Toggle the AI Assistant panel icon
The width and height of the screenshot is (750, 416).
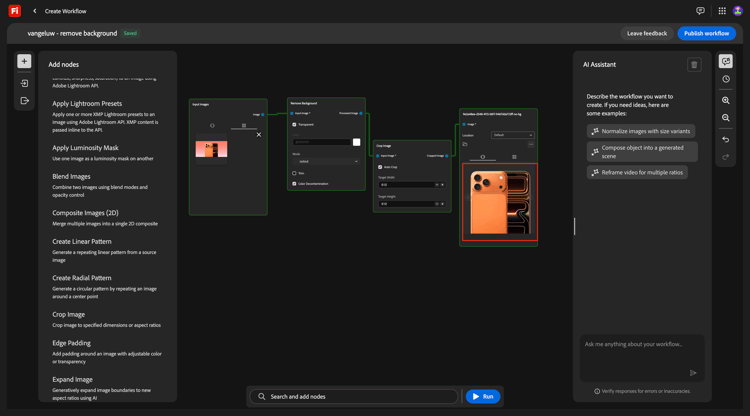pos(726,61)
